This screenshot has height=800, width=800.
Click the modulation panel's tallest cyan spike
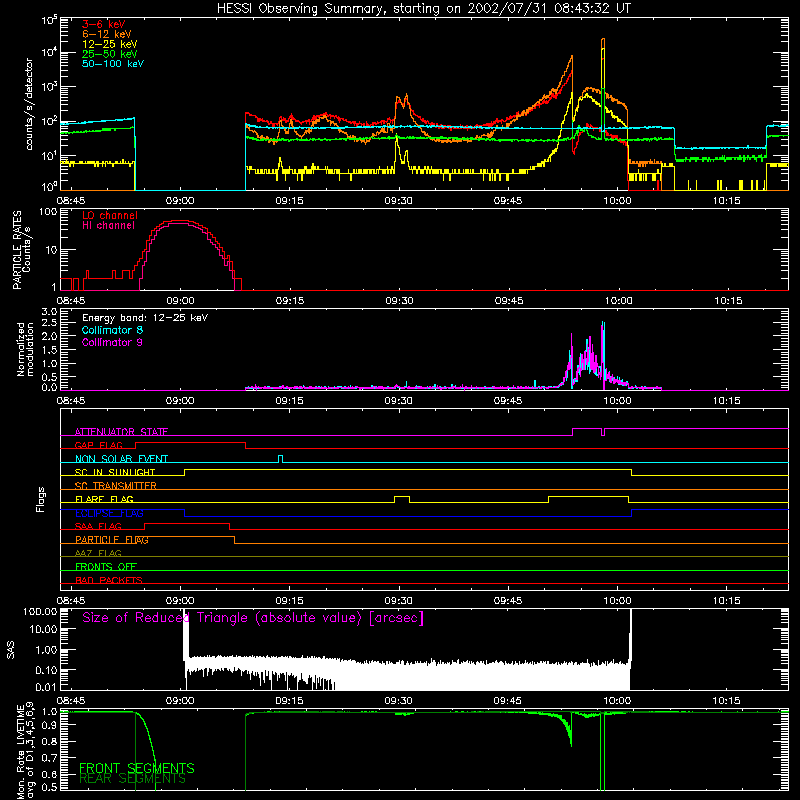[603, 323]
